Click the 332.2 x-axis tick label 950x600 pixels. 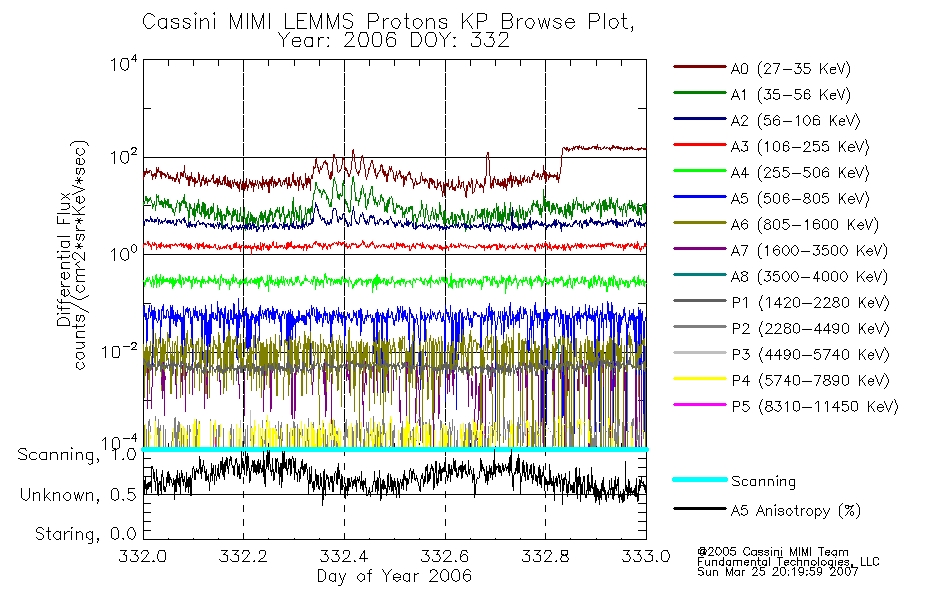coord(243,556)
